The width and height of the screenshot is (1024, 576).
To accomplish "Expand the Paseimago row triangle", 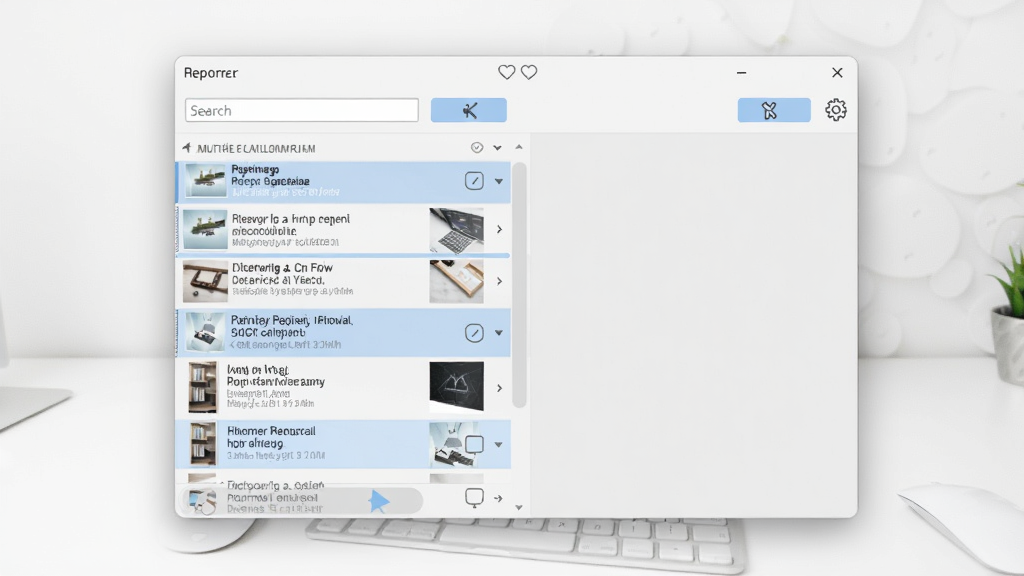I will click(x=499, y=182).
